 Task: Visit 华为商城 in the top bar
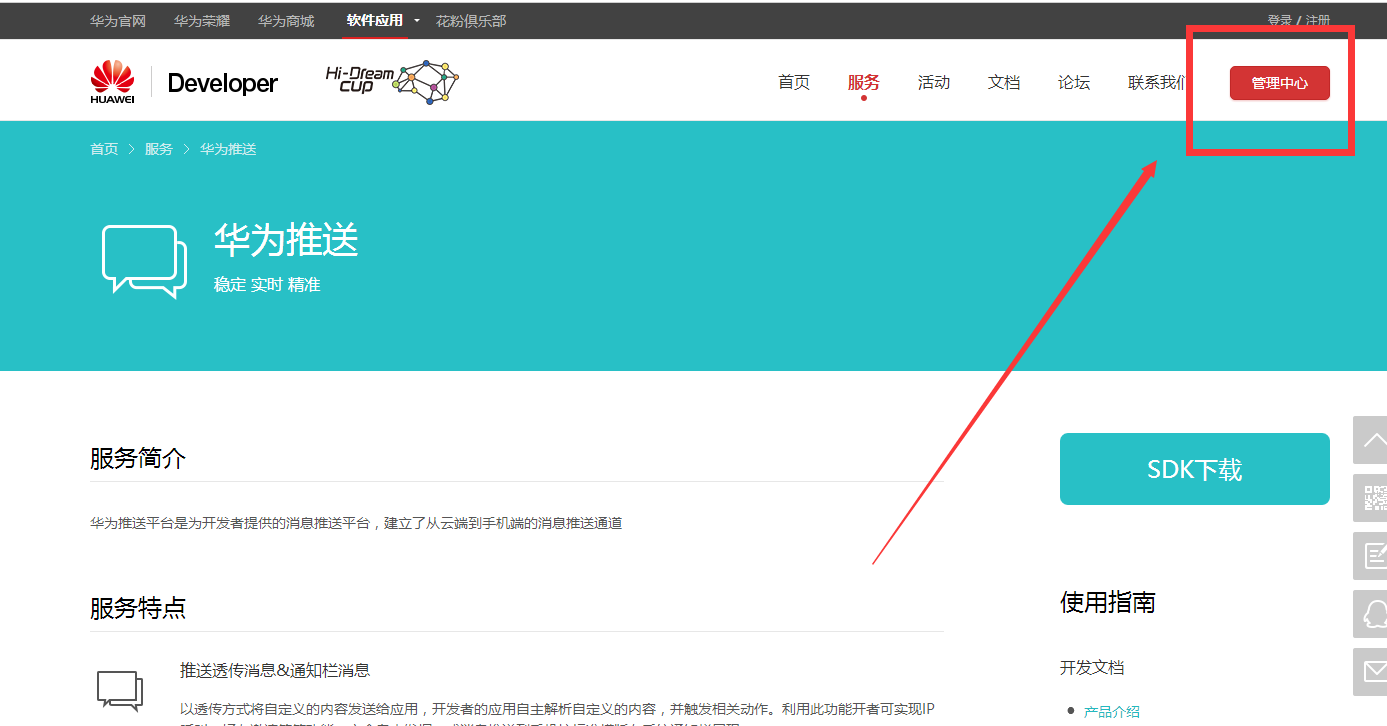[x=285, y=21]
